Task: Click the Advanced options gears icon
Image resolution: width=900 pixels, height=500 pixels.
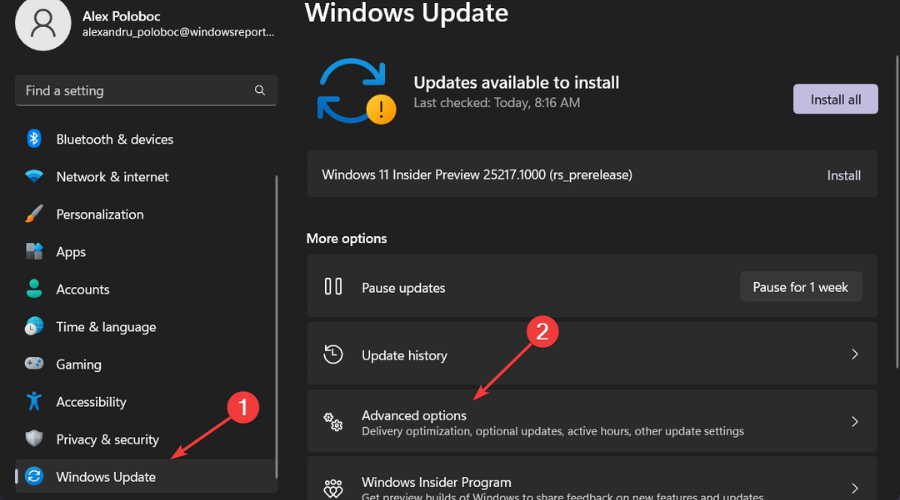Action: click(x=333, y=422)
